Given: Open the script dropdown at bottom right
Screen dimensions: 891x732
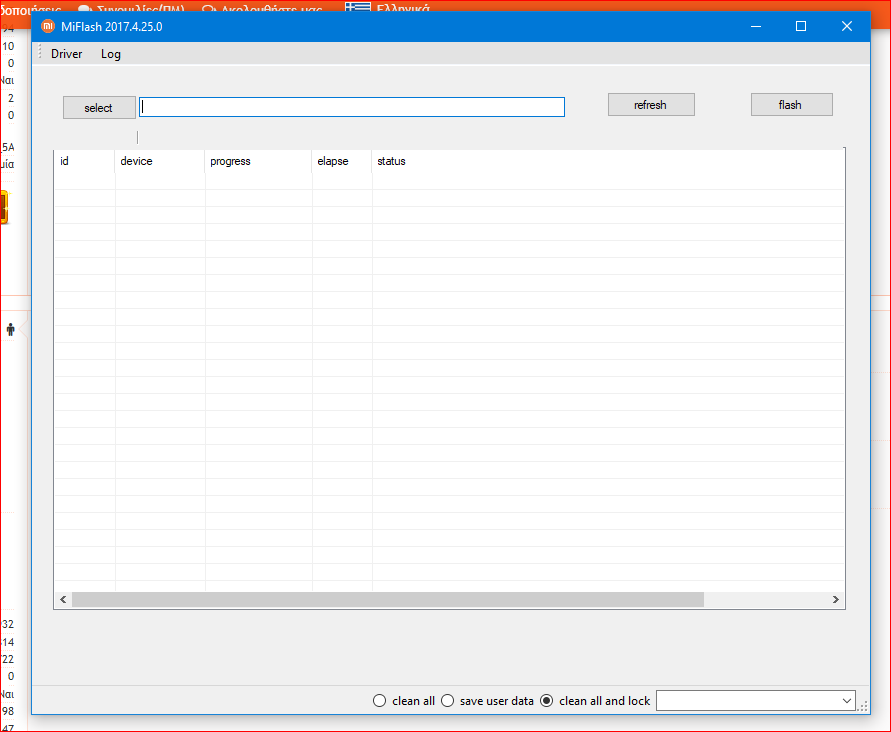Looking at the screenshot, I should [848, 701].
